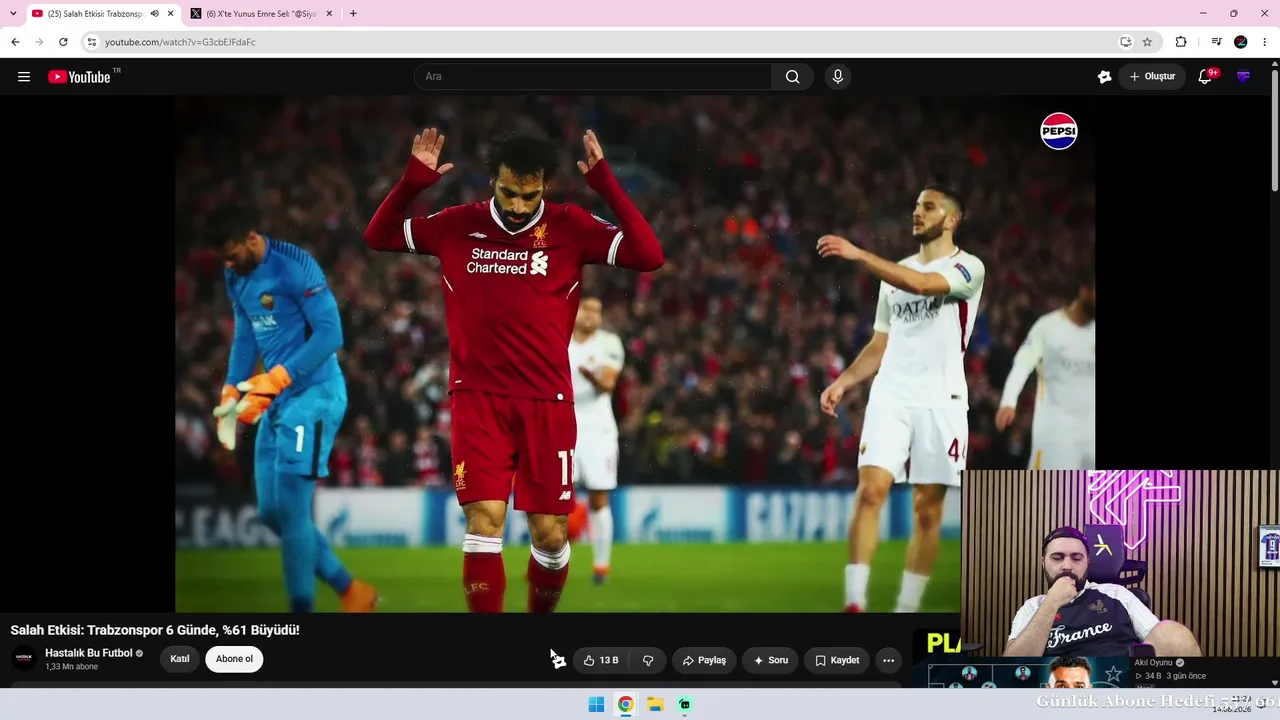Viewport: 1280px width, 720px height.
Task: Open the Windows Start menu
Action: point(596,704)
